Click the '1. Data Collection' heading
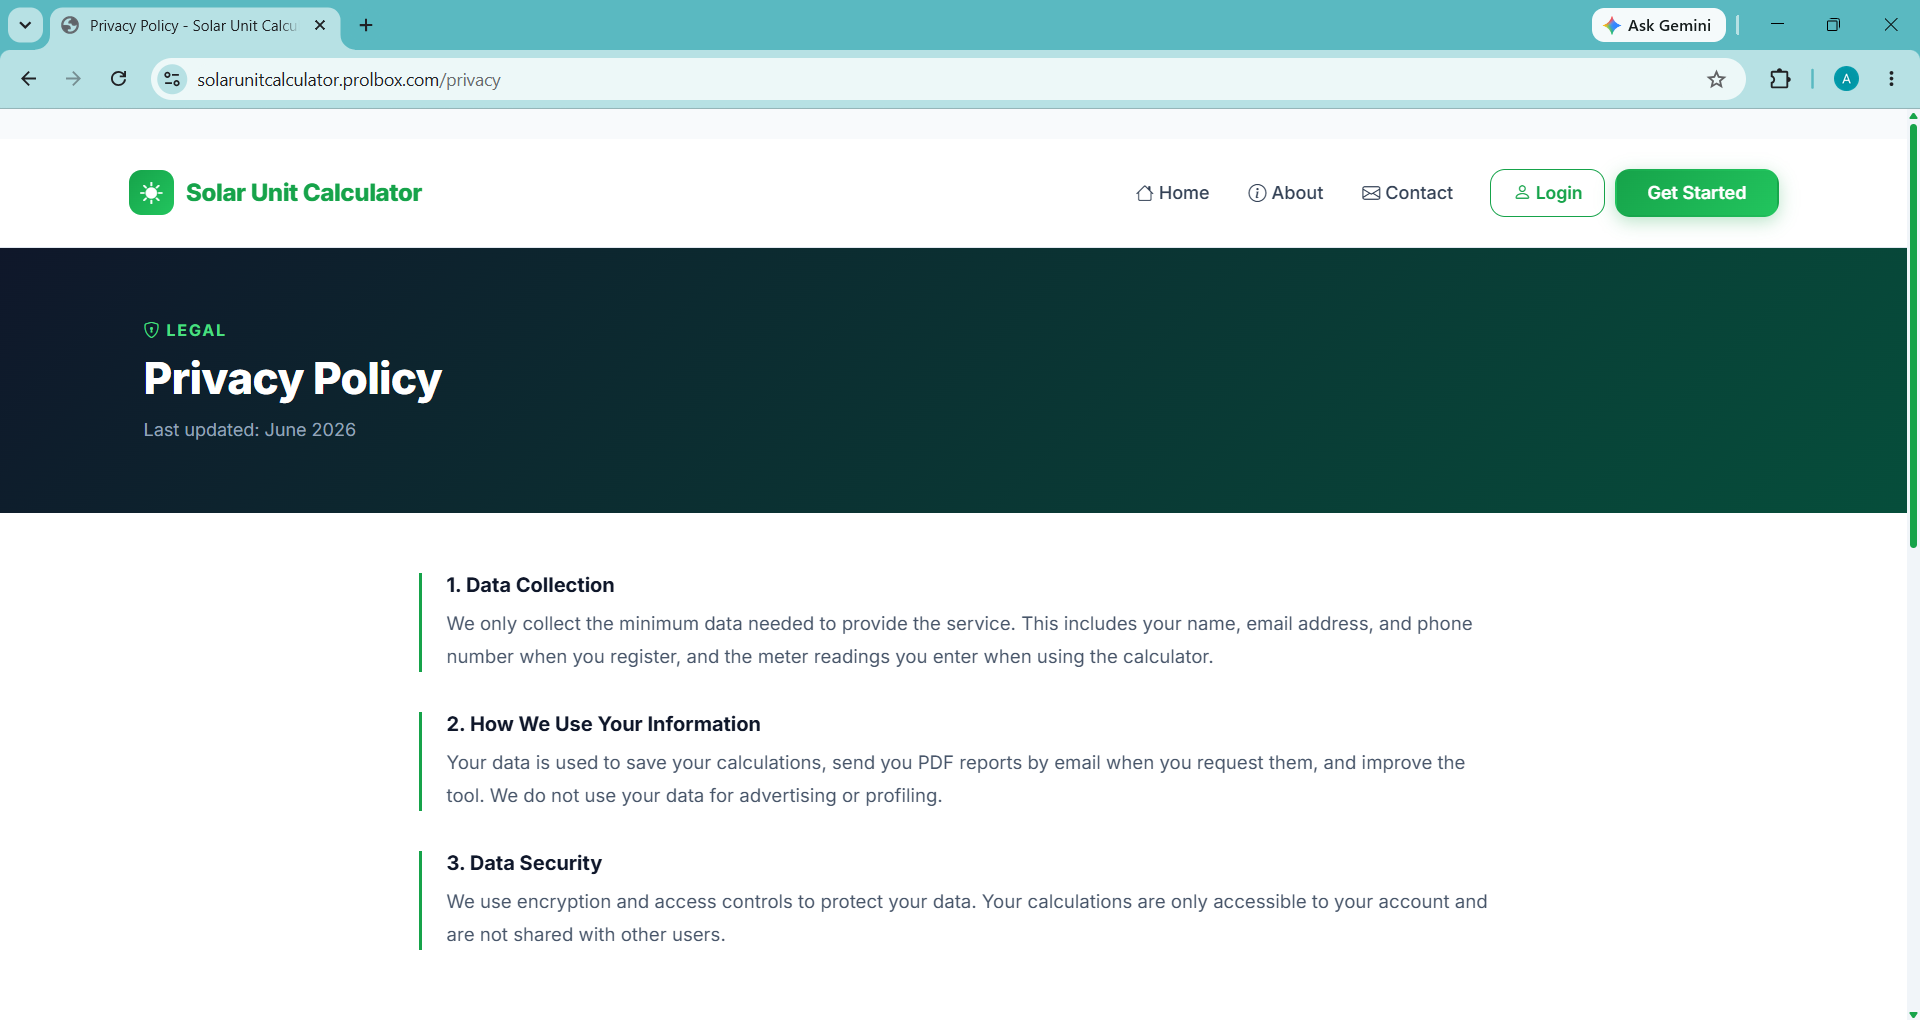This screenshot has height=1020, width=1920. 530,585
